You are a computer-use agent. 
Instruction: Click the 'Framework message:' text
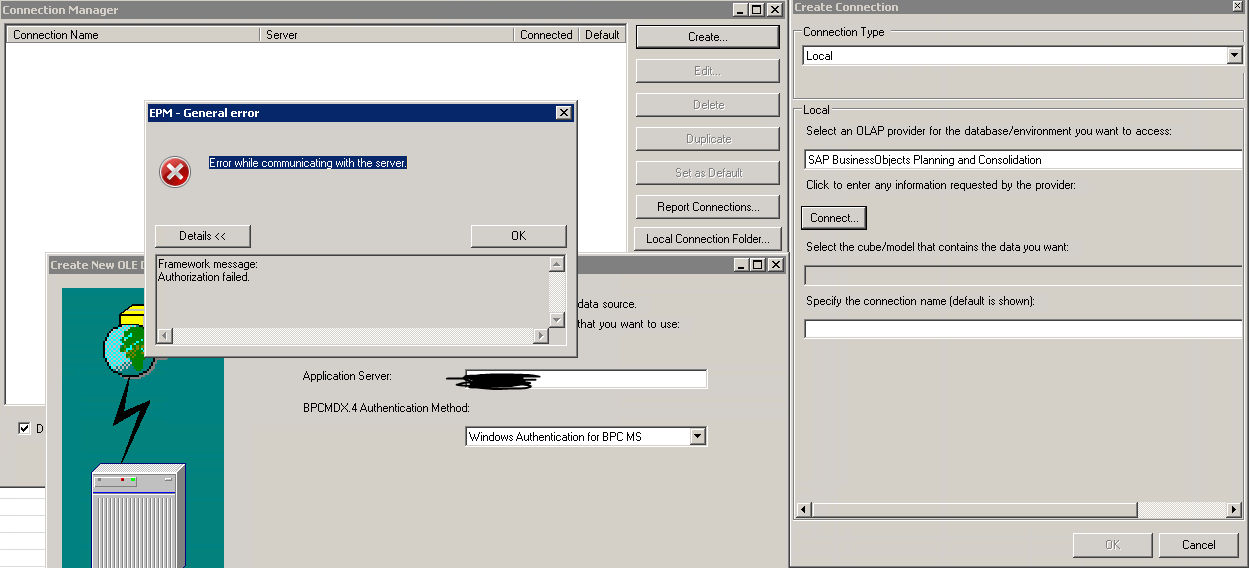(x=208, y=264)
